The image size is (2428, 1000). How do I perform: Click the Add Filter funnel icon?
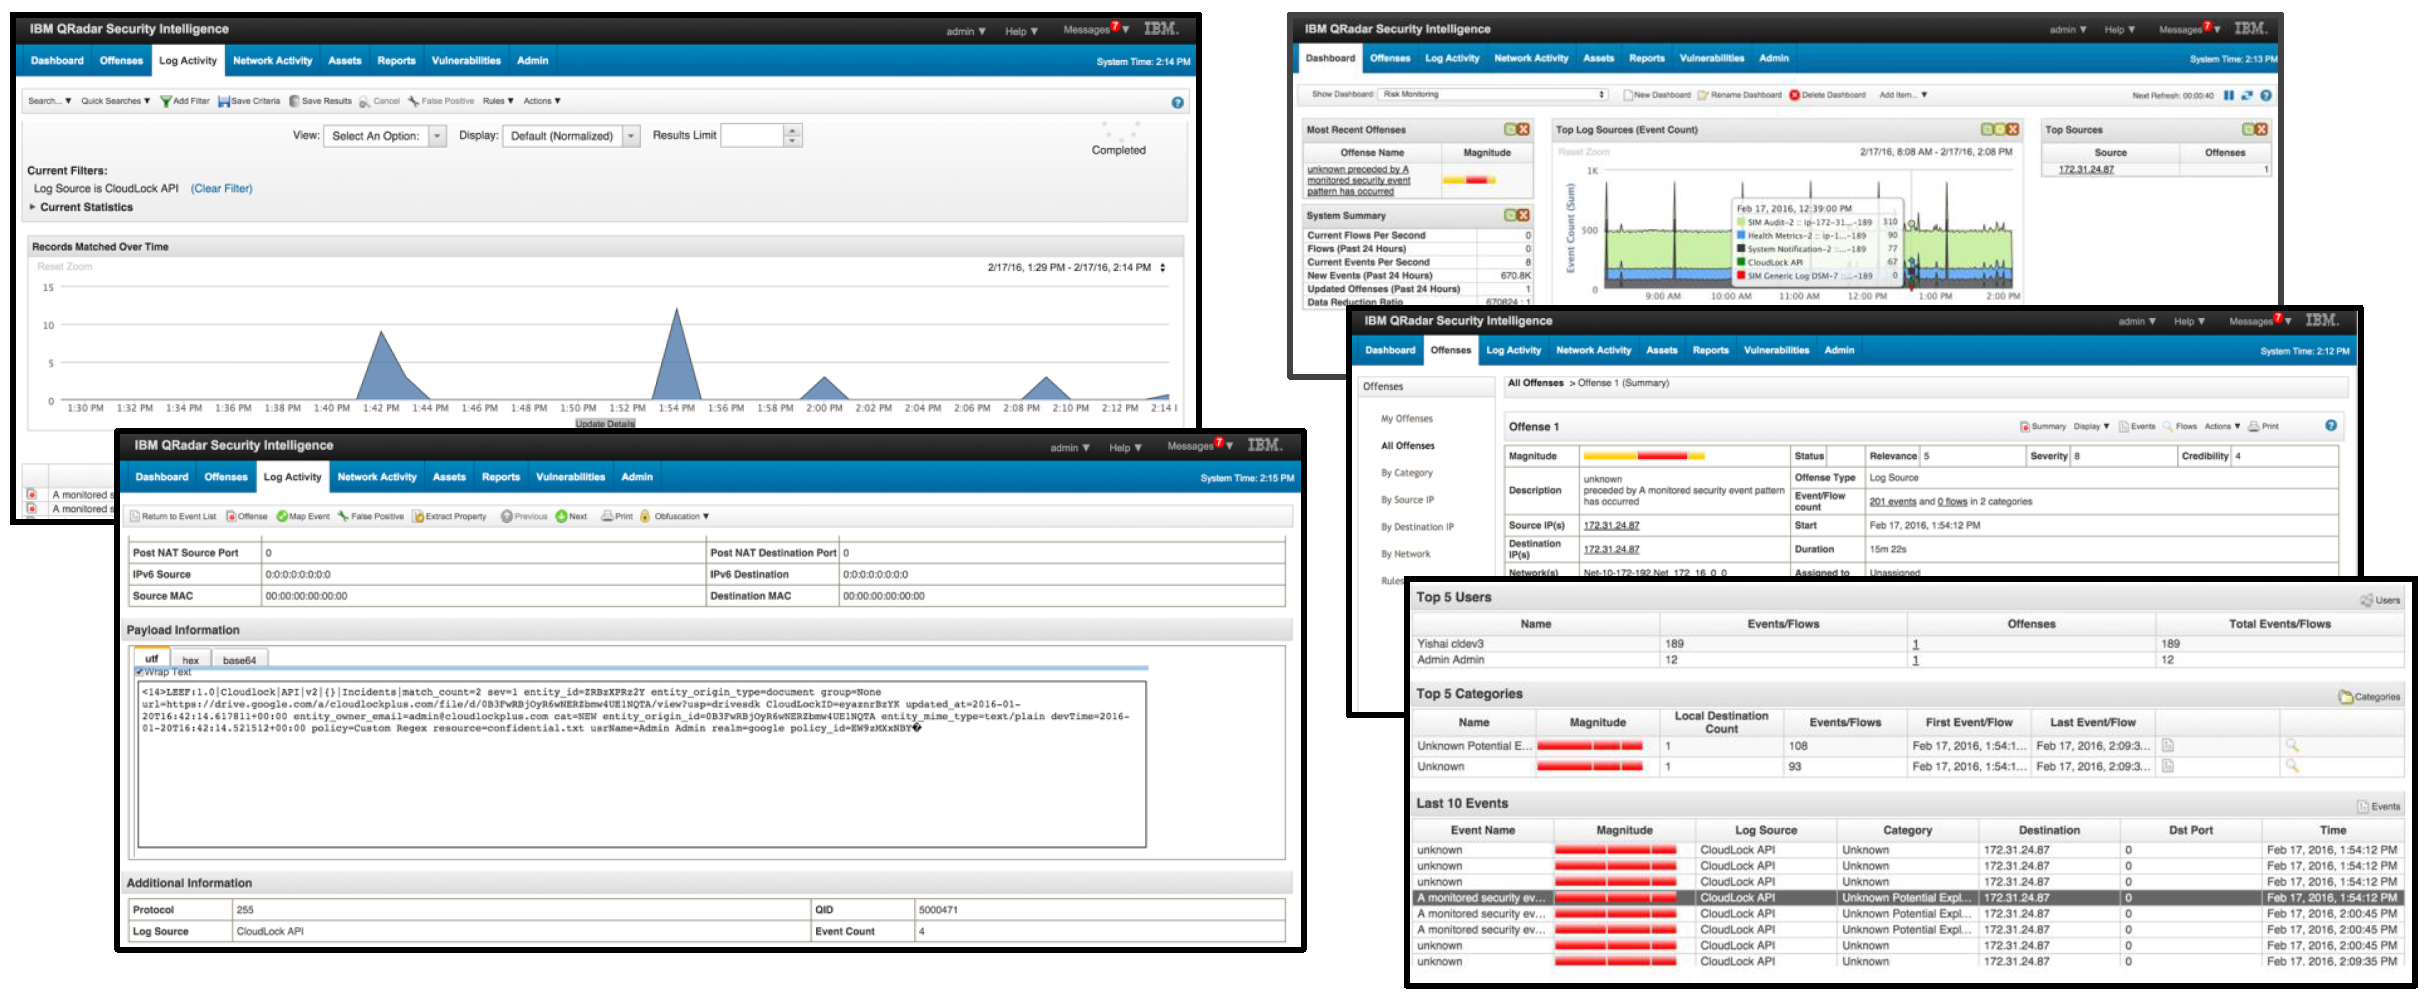(166, 101)
